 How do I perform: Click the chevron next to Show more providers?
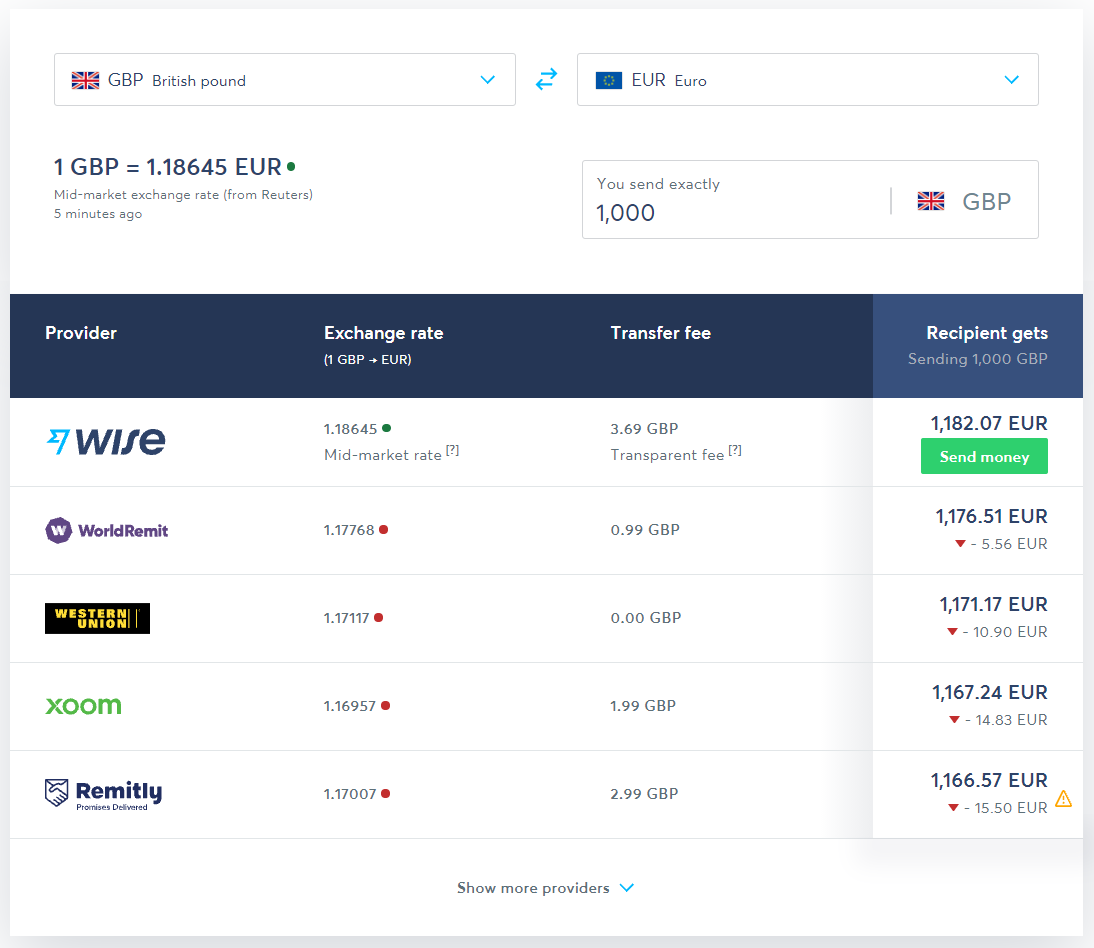point(627,887)
